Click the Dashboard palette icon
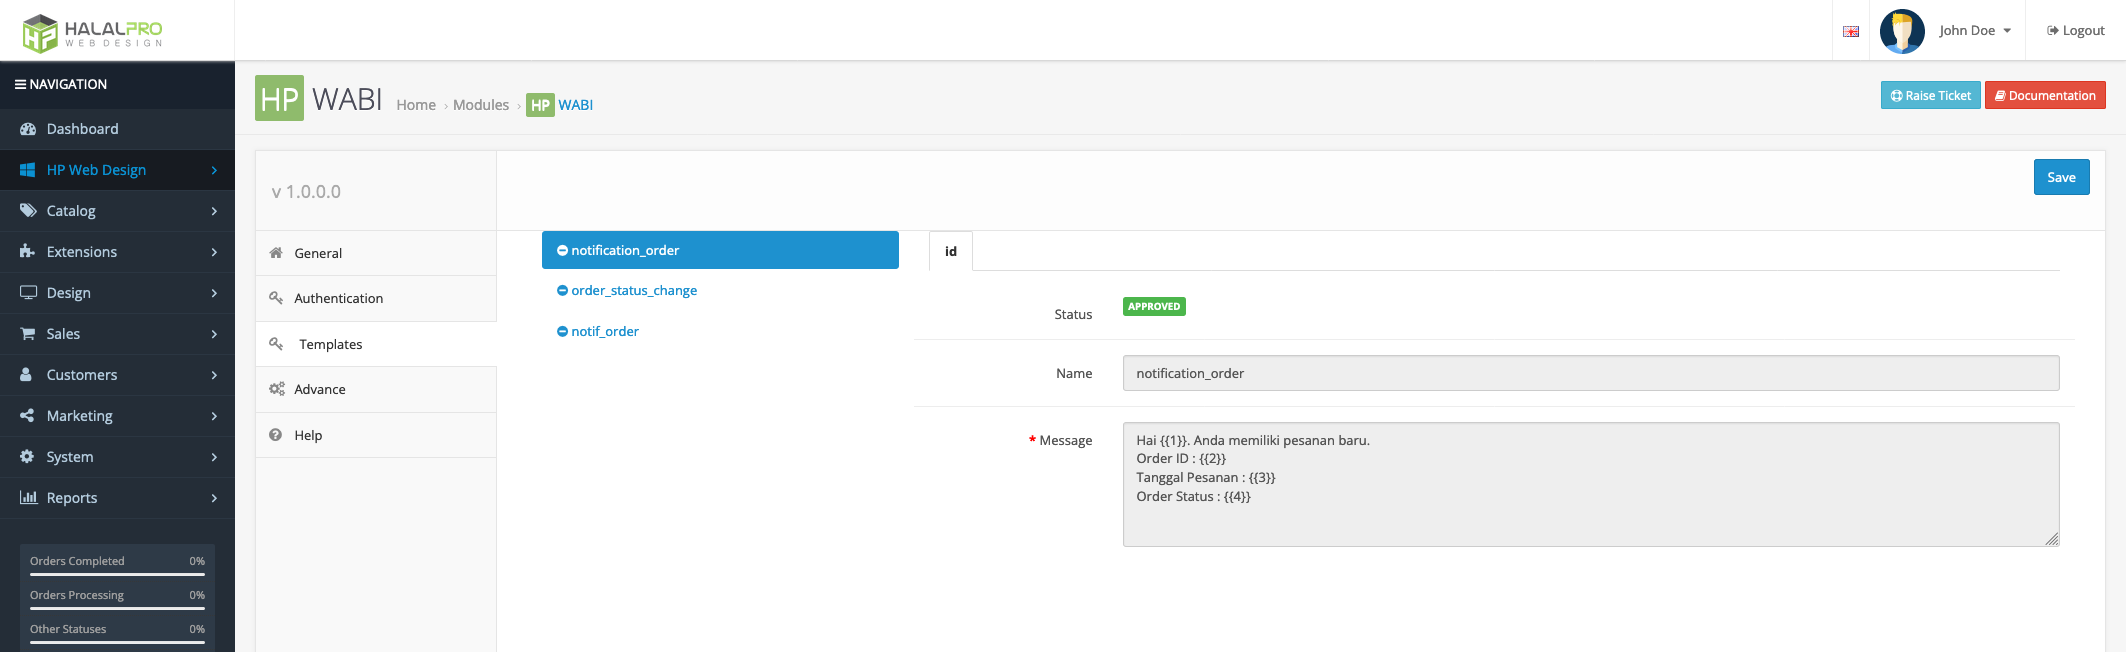The image size is (2126, 652). (28, 129)
